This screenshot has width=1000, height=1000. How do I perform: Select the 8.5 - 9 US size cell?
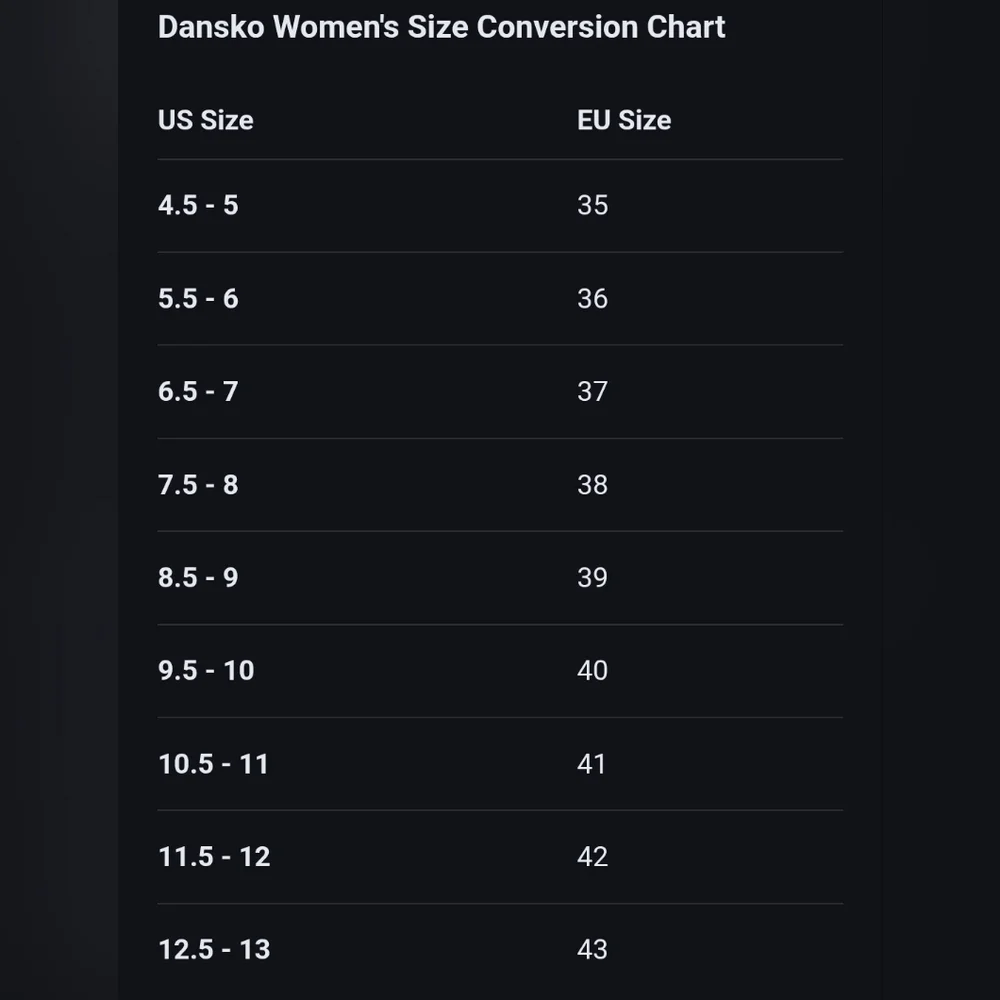[x=198, y=578]
